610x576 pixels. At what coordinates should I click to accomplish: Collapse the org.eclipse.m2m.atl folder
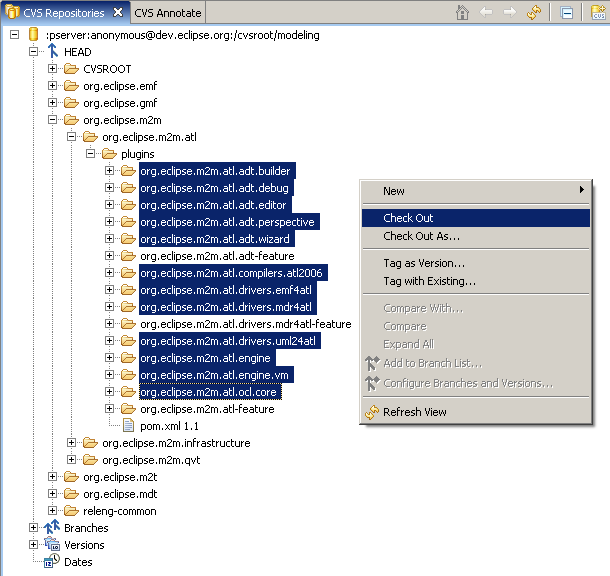71,137
